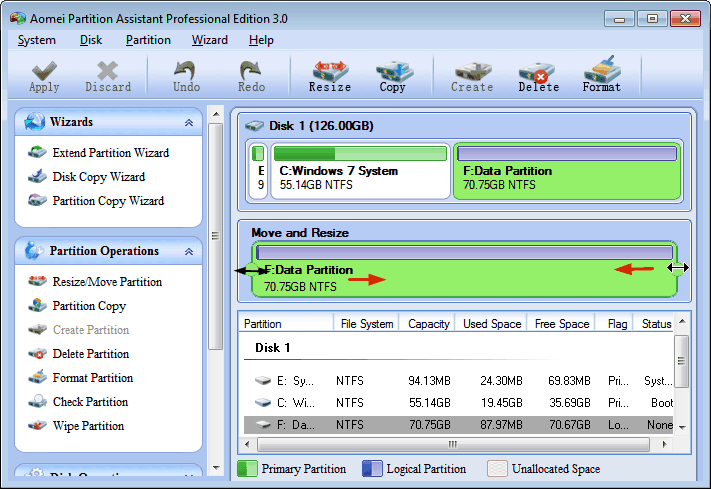Click the drive icon in the C: row

[x=263, y=402]
